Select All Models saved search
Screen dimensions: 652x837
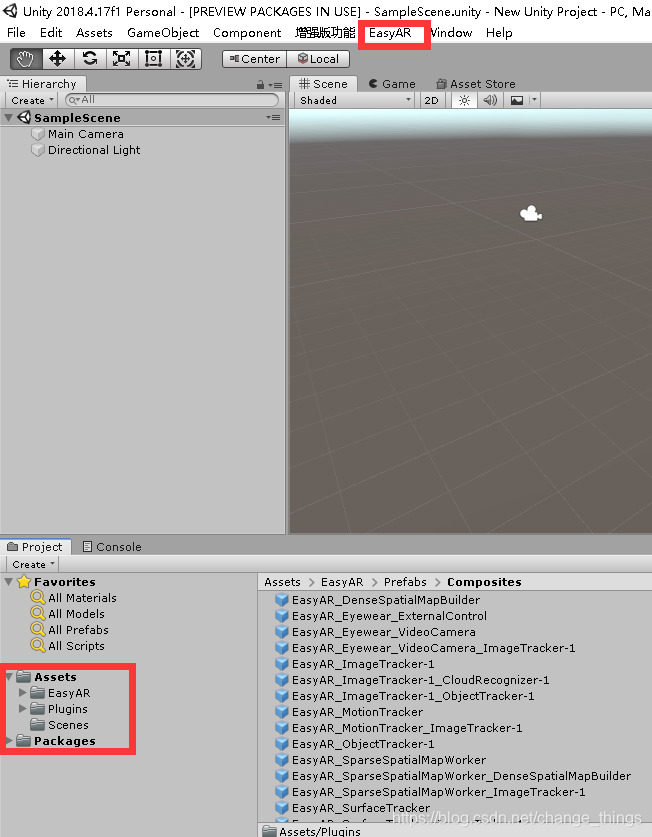(x=68, y=614)
